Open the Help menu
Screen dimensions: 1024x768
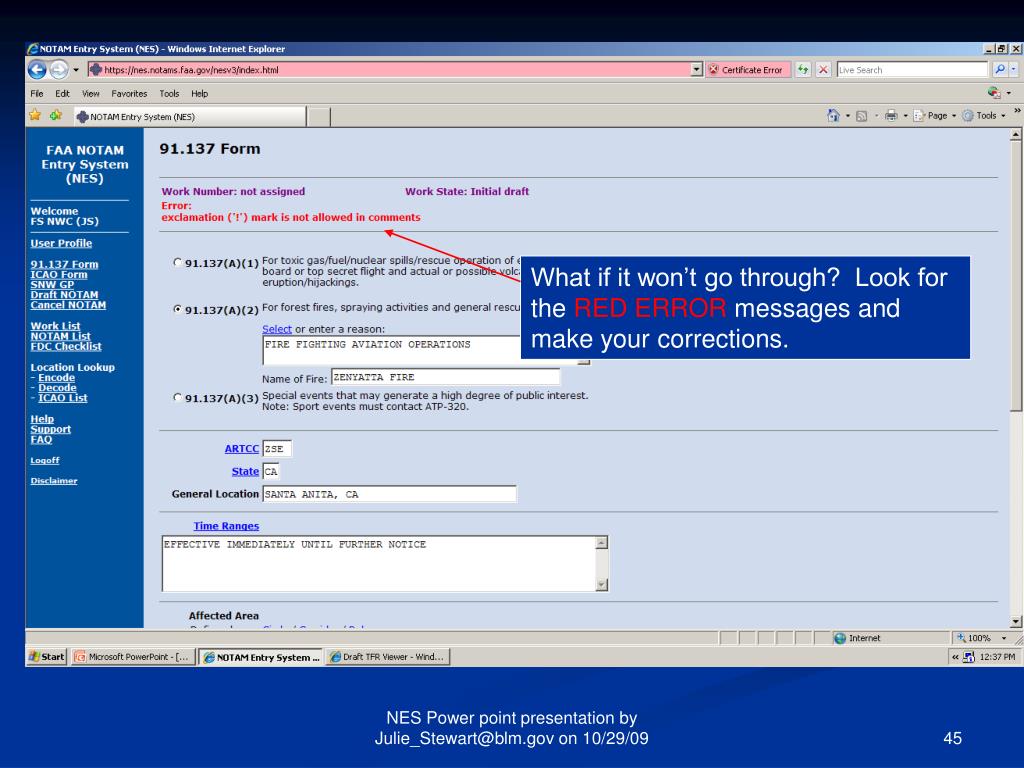point(200,93)
